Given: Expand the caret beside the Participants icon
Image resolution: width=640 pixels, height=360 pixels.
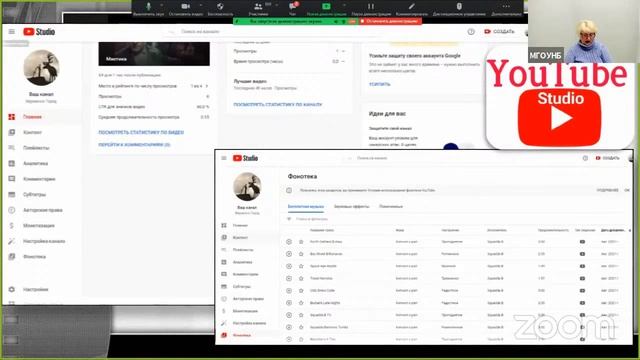Looking at the screenshot, I should tap(277, 5).
